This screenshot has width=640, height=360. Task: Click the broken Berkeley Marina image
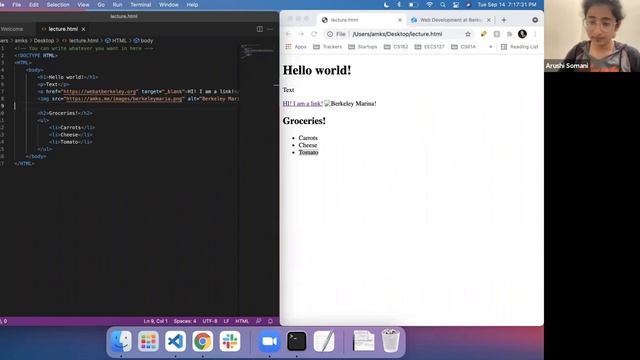[351, 104]
